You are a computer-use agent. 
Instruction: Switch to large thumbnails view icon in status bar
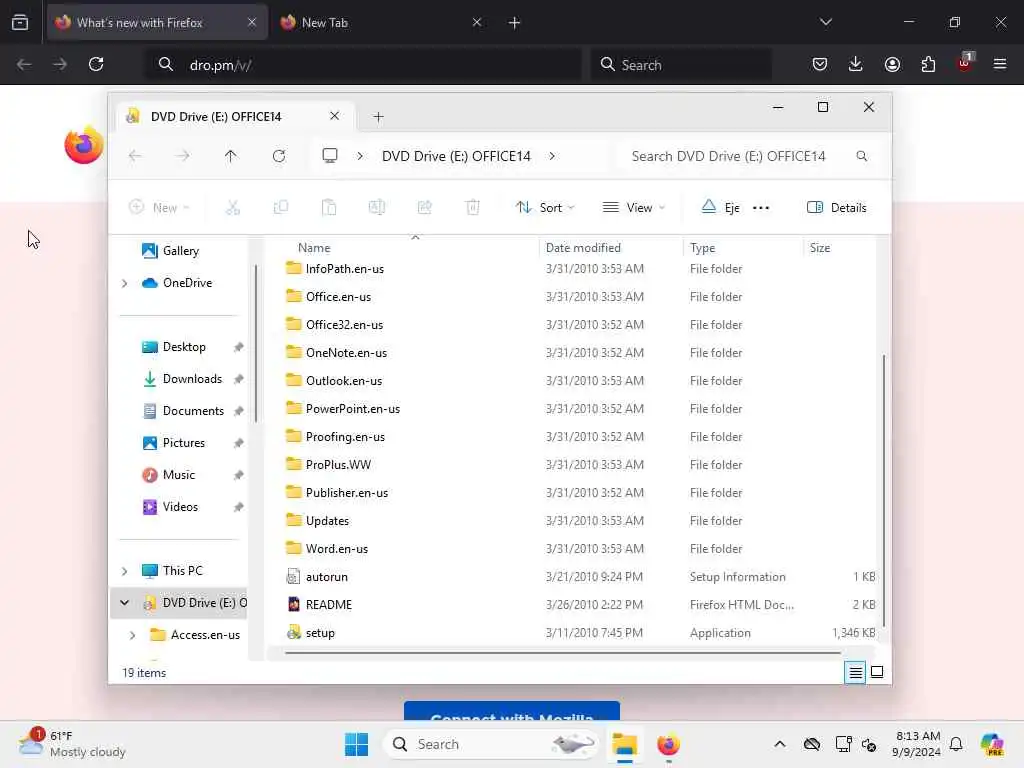877,672
